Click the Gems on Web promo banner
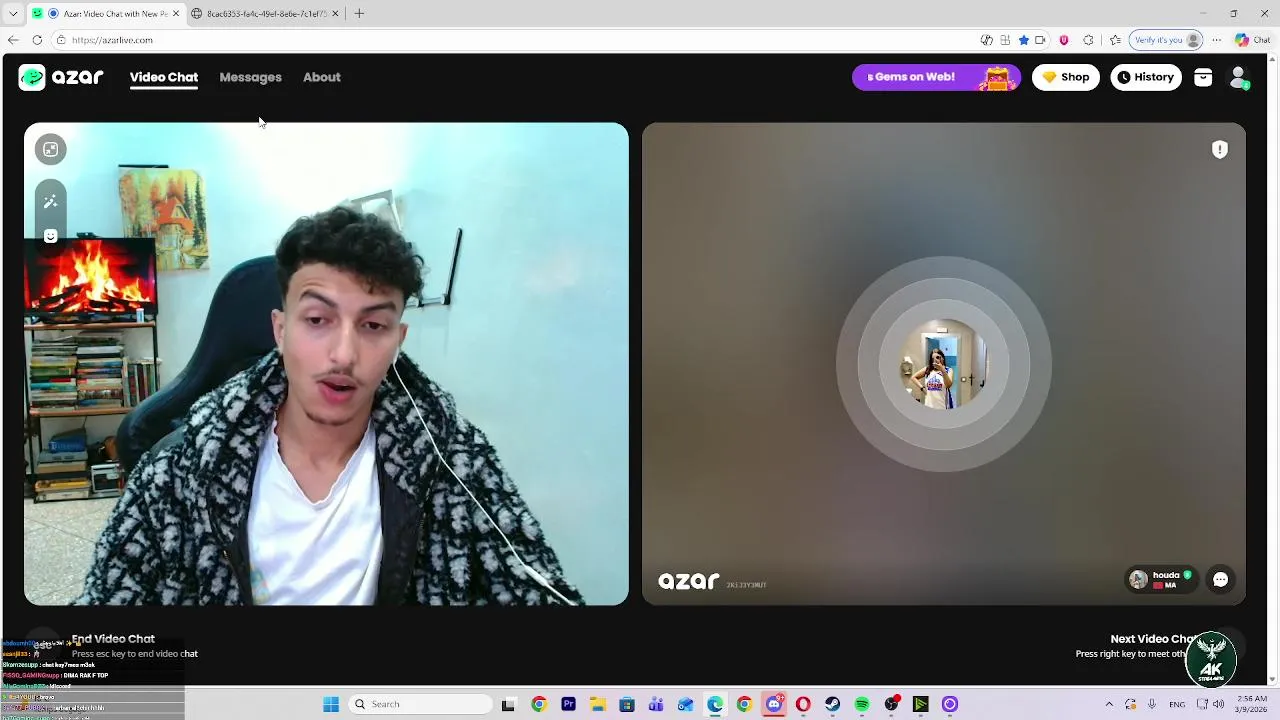Screen dimensions: 1280x720 [x=936, y=77]
